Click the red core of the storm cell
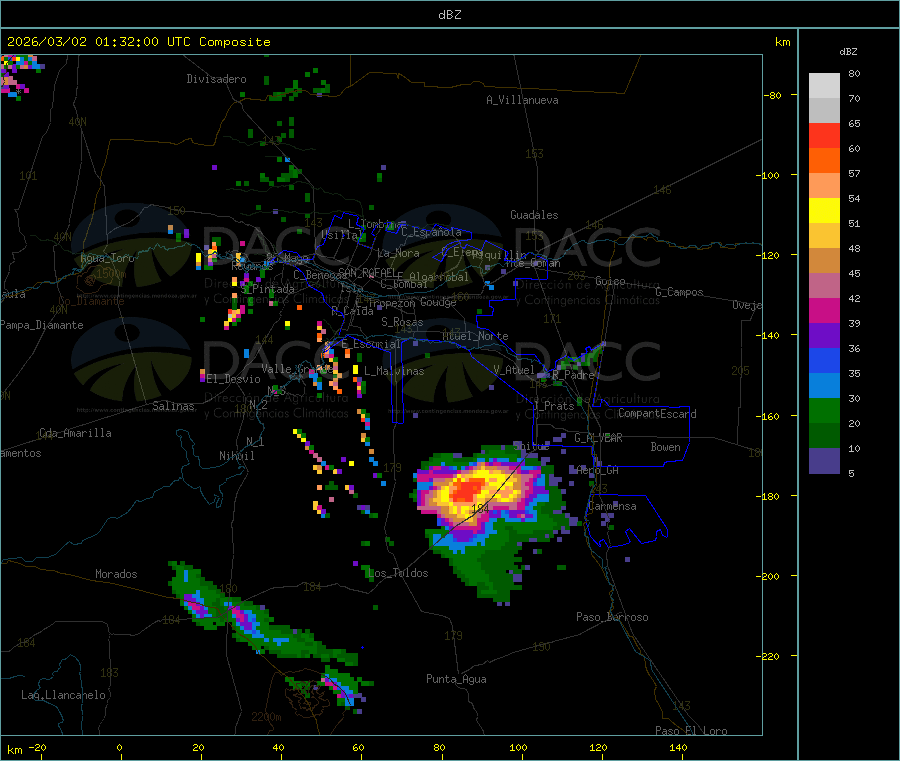 (x=468, y=489)
